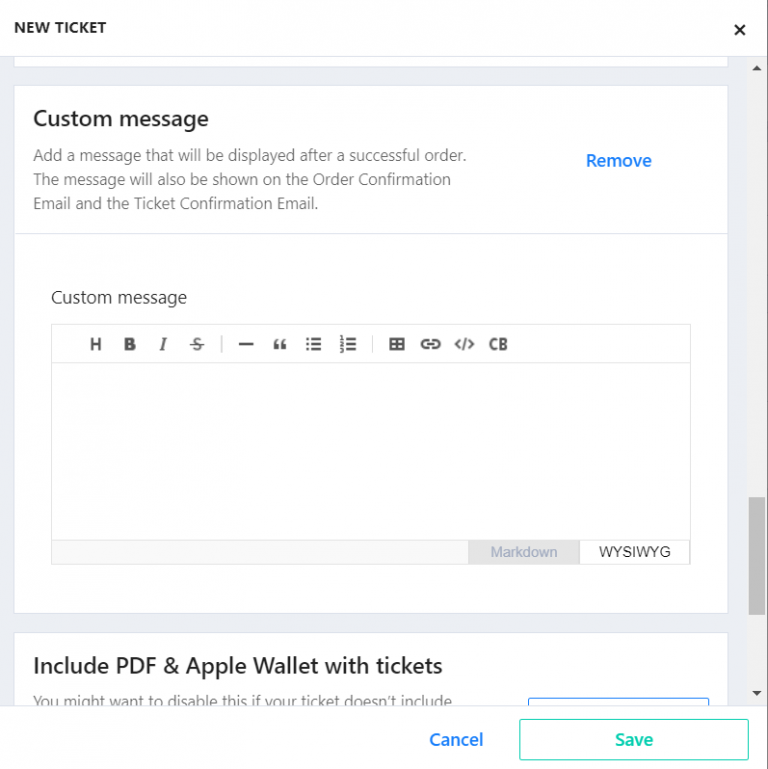
Task: Close the New Ticket dialog
Action: (740, 30)
